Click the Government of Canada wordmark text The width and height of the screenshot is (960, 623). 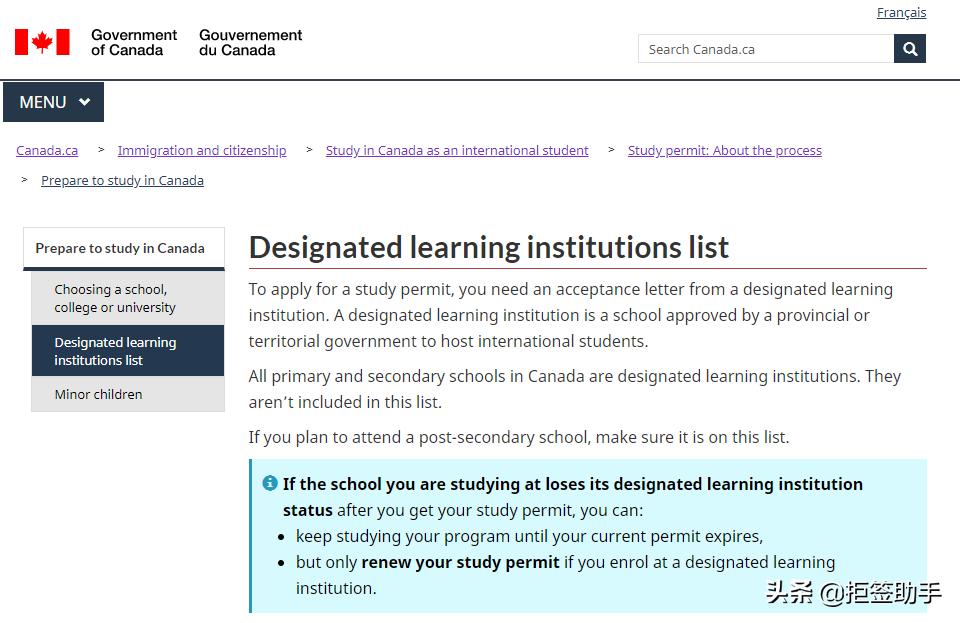(x=134, y=42)
